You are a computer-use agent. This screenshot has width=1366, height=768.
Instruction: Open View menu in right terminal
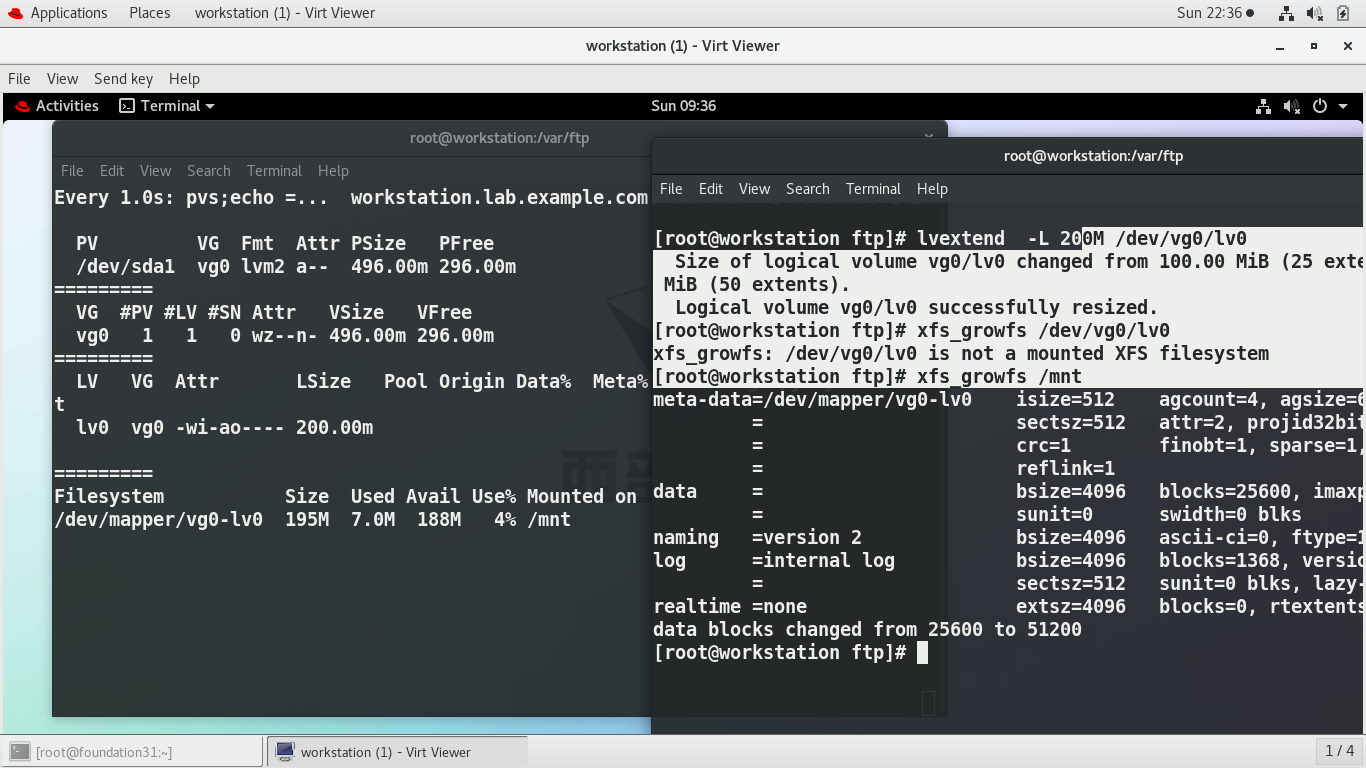(754, 189)
